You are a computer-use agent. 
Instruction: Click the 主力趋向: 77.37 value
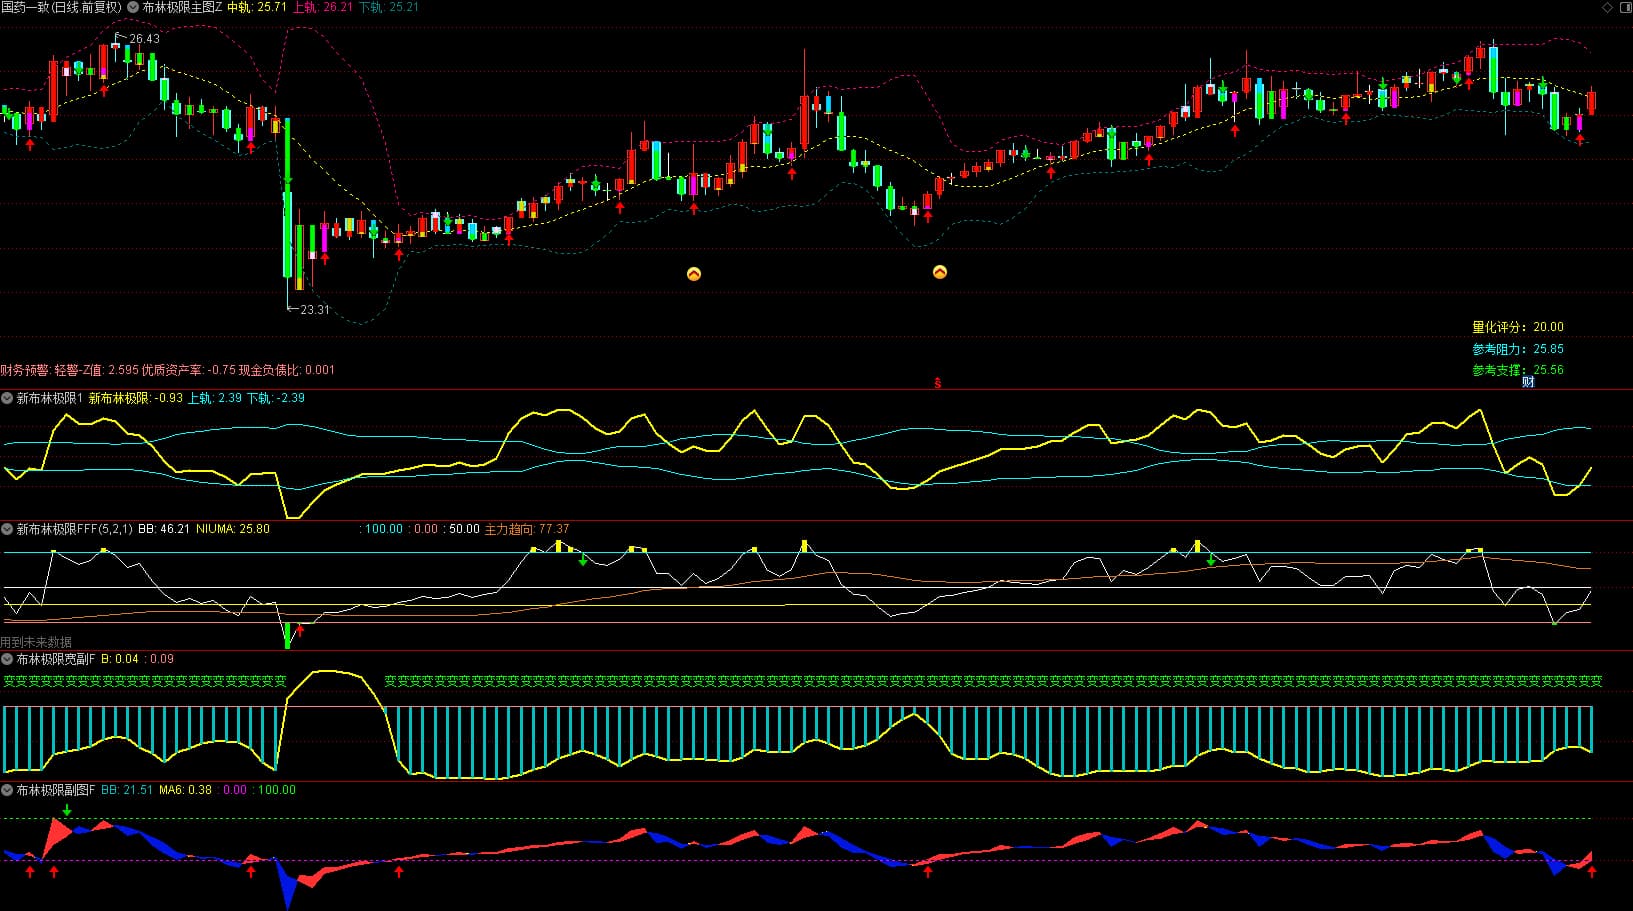tap(527, 529)
